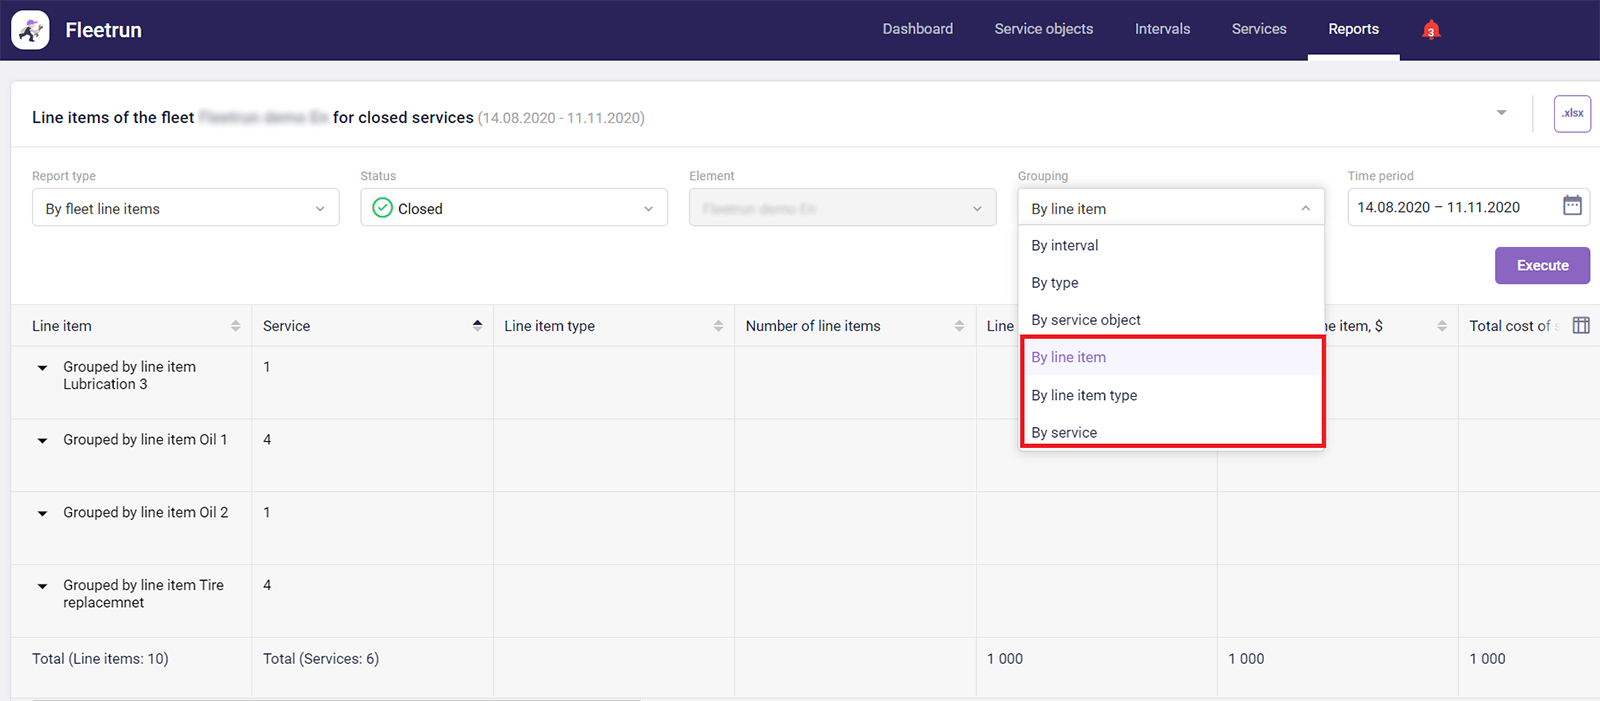Collapse the Oil 1 group row
Viewport: 1600px width, 701px height.
42,441
